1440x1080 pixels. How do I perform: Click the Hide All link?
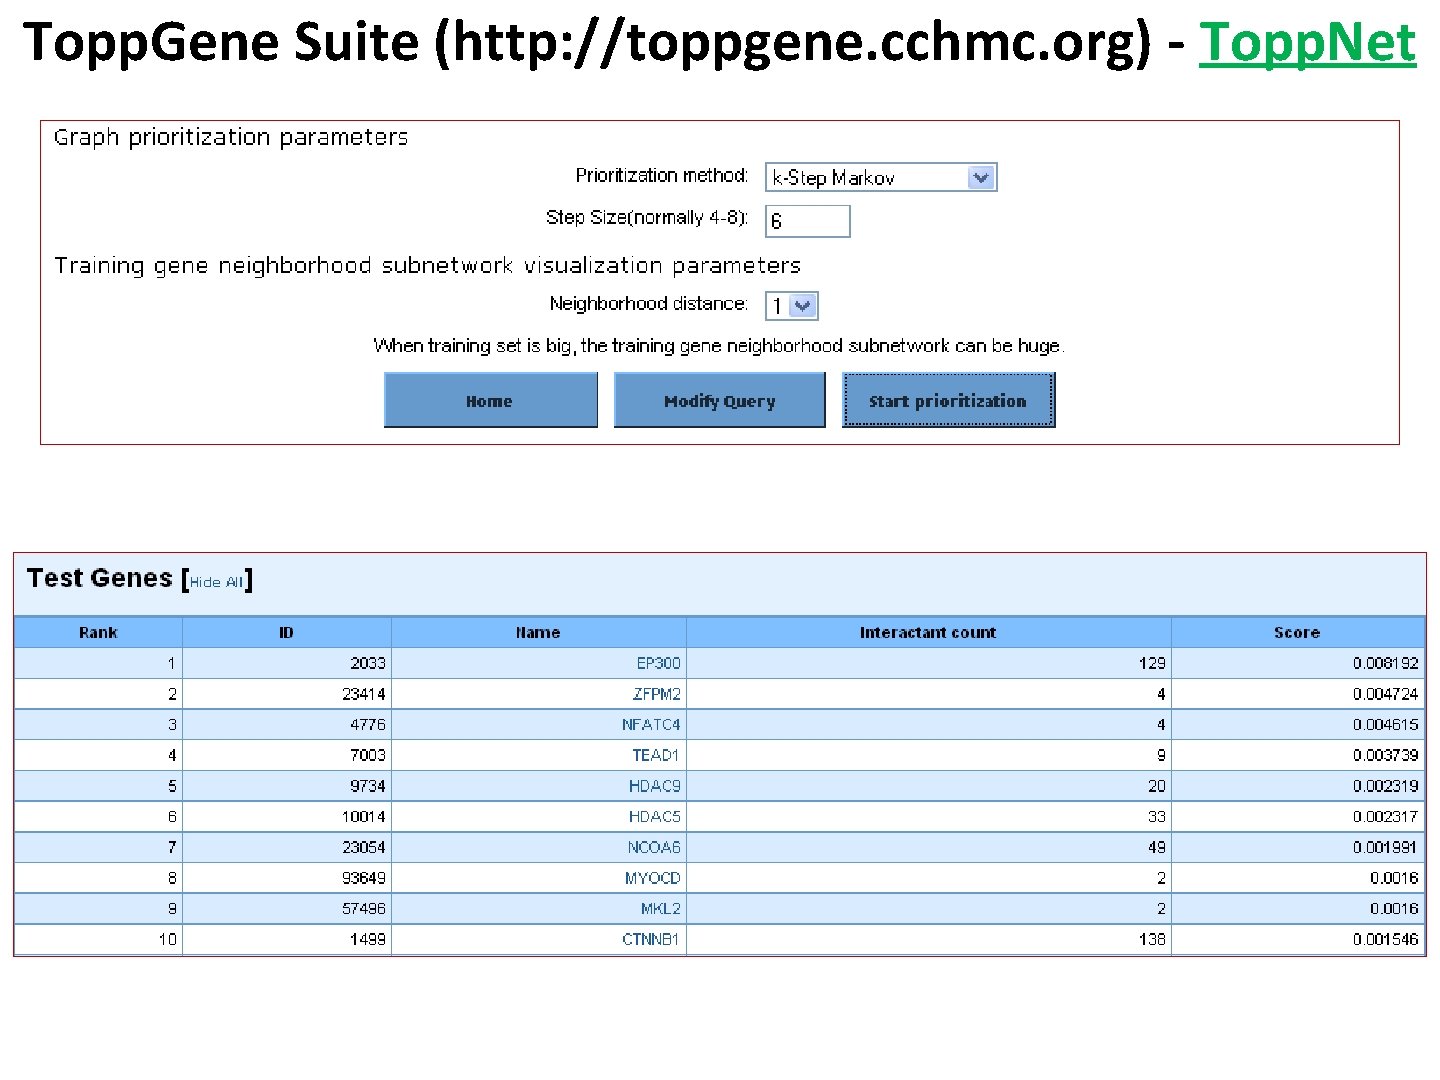pyautogui.click(x=216, y=582)
